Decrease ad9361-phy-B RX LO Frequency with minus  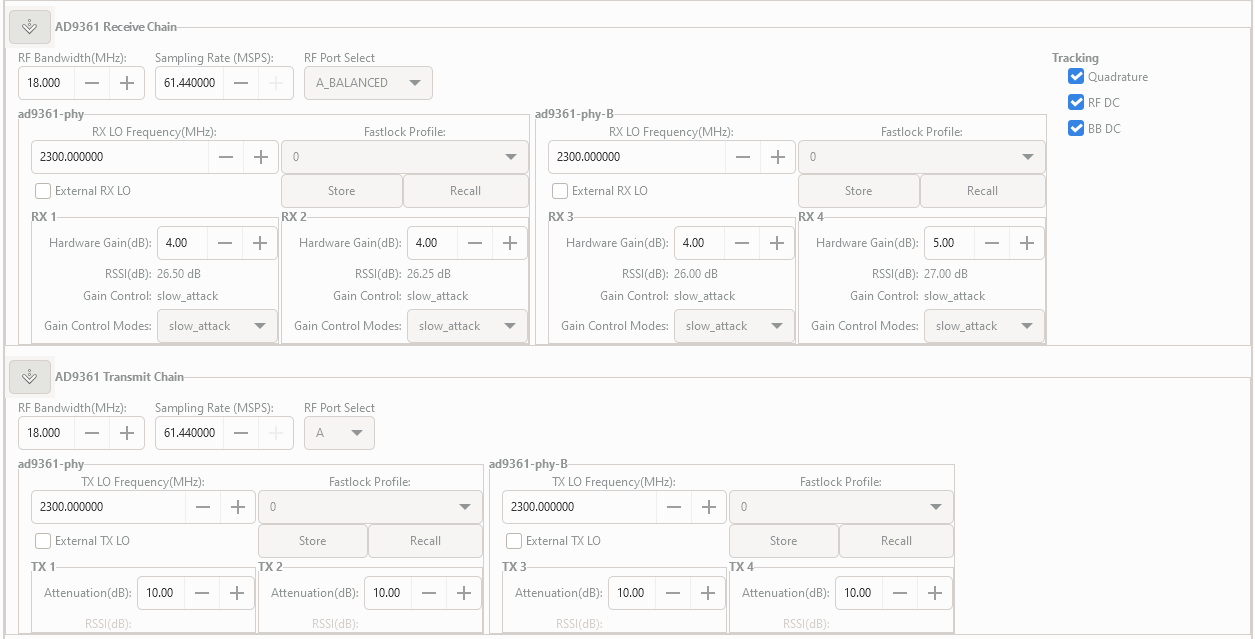click(743, 157)
